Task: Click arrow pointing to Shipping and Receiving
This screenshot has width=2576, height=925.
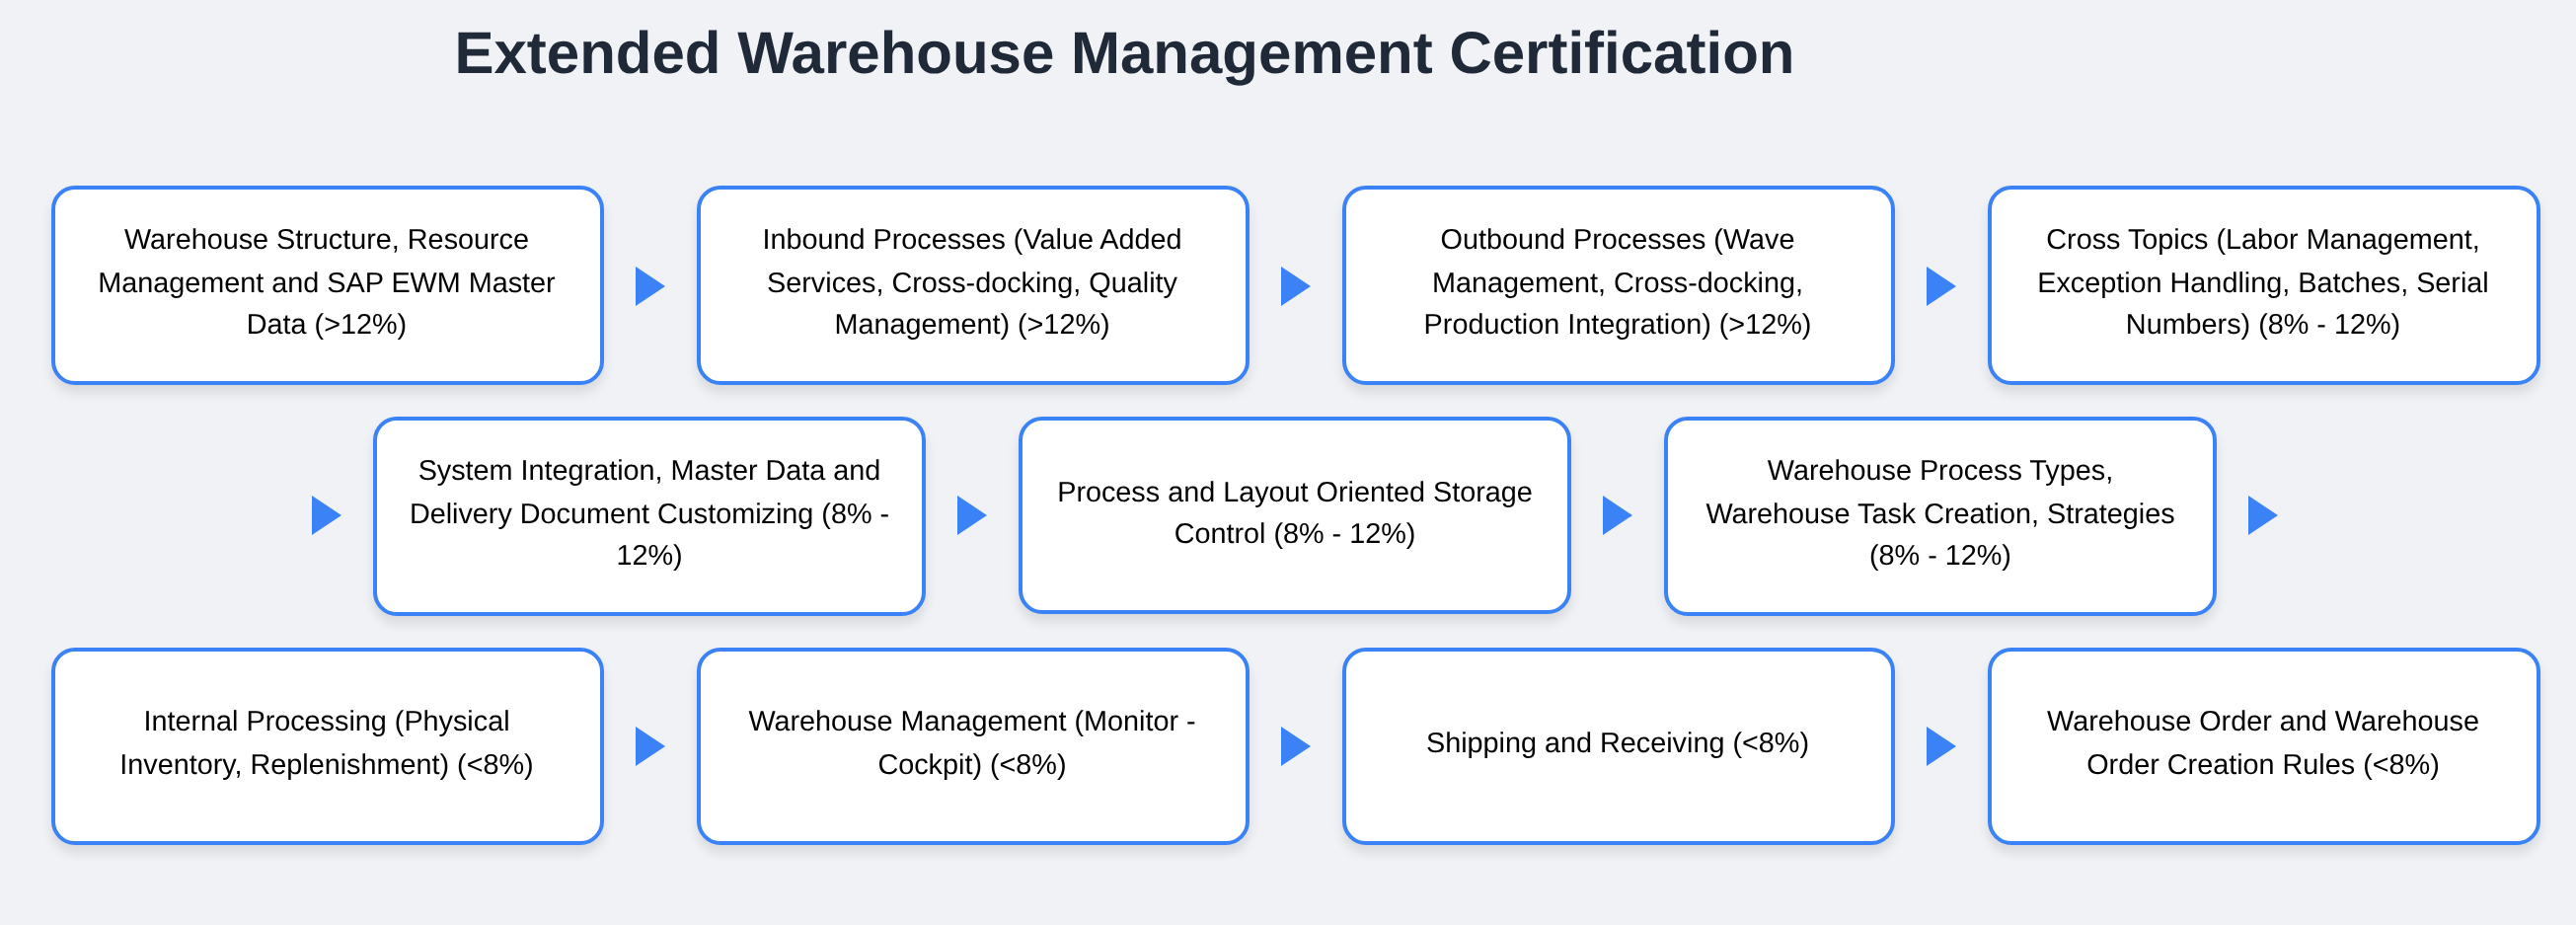Action: pos(1294,746)
